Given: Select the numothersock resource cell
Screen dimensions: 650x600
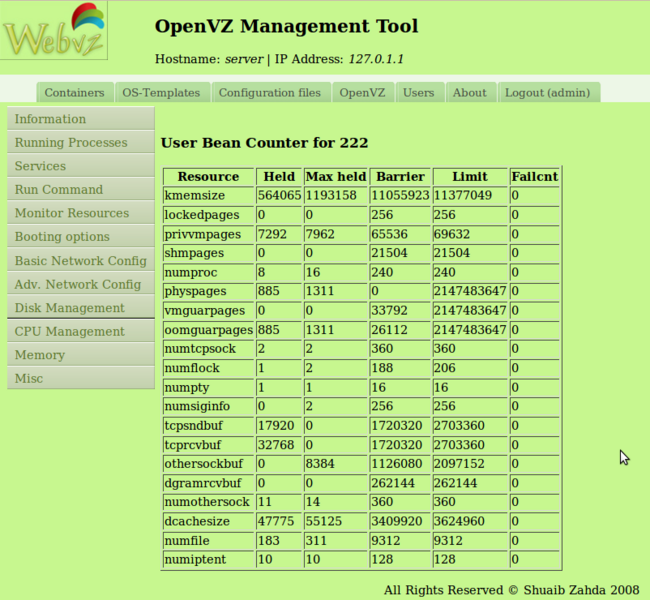Looking at the screenshot, I should pos(209,502).
